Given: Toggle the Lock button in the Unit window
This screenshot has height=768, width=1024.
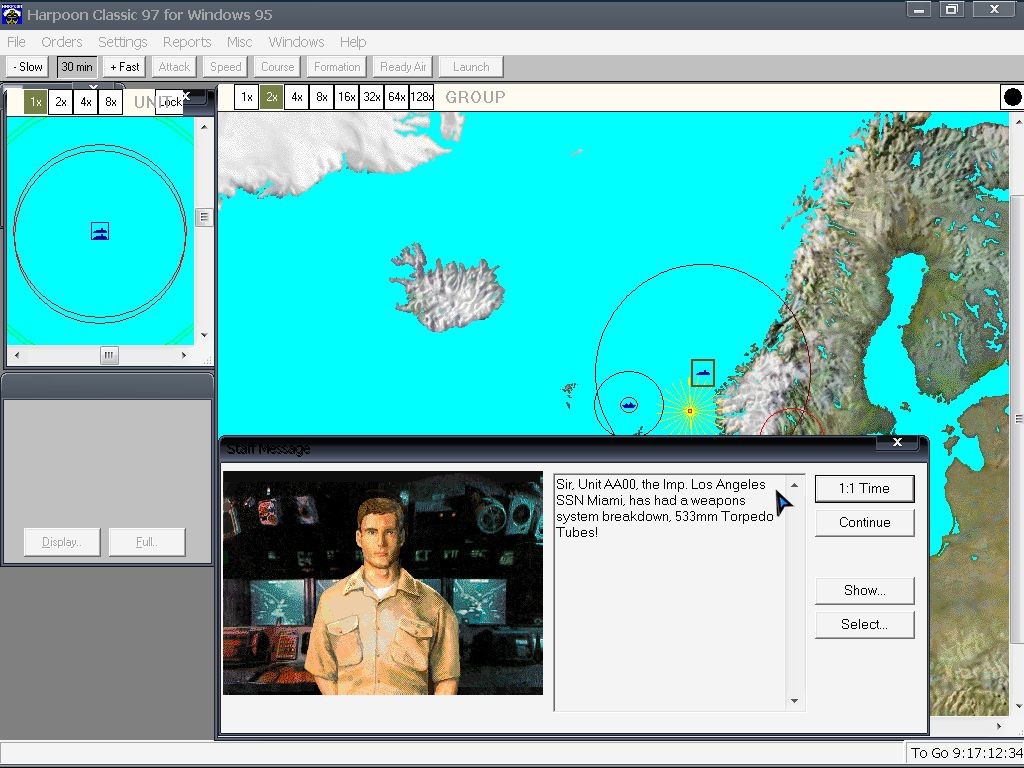Looking at the screenshot, I should tap(170, 102).
